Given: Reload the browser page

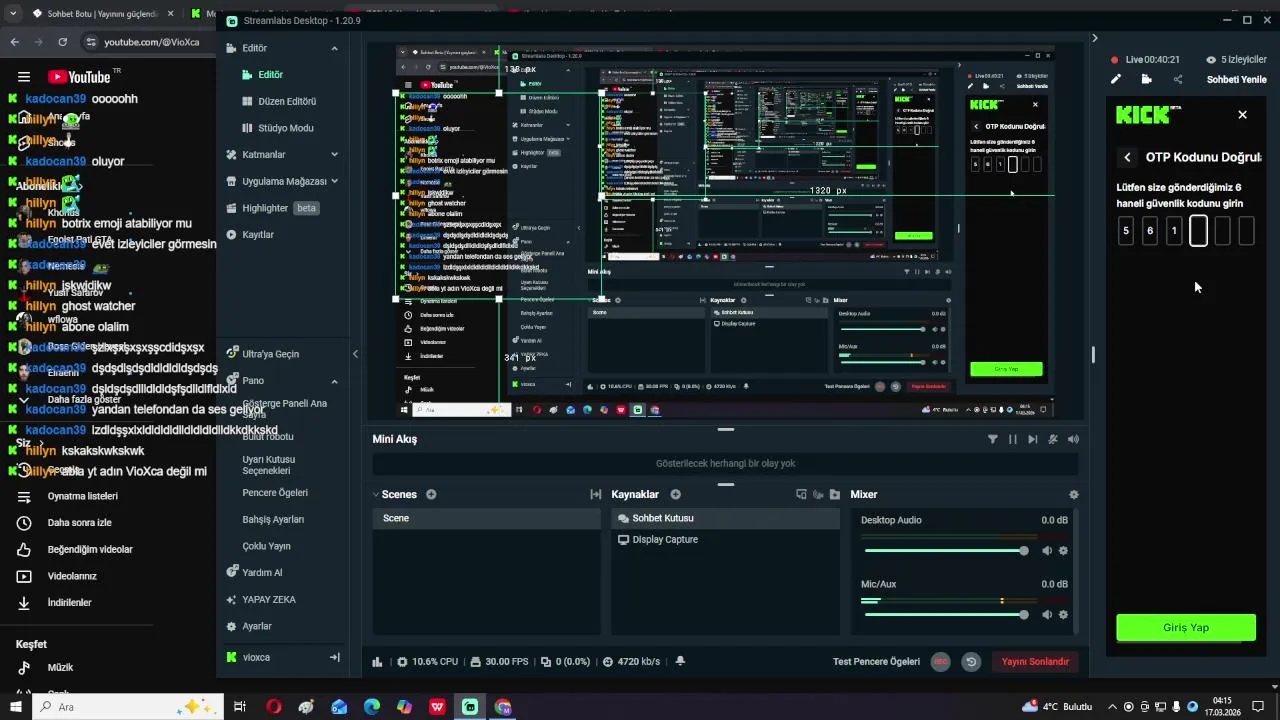Looking at the screenshot, I should click(x=62, y=42).
